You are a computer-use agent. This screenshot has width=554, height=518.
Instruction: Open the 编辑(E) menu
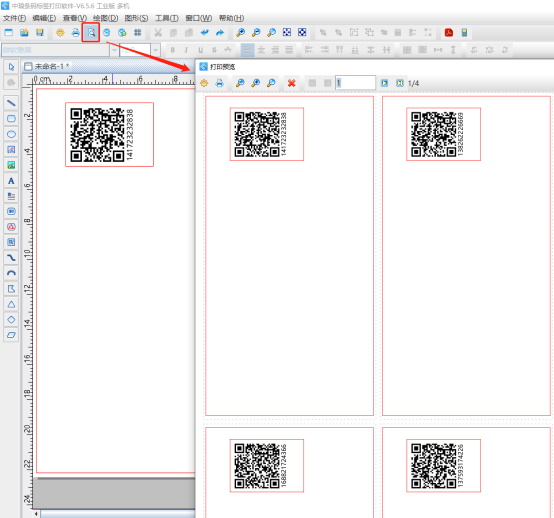click(x=44, y=18)
